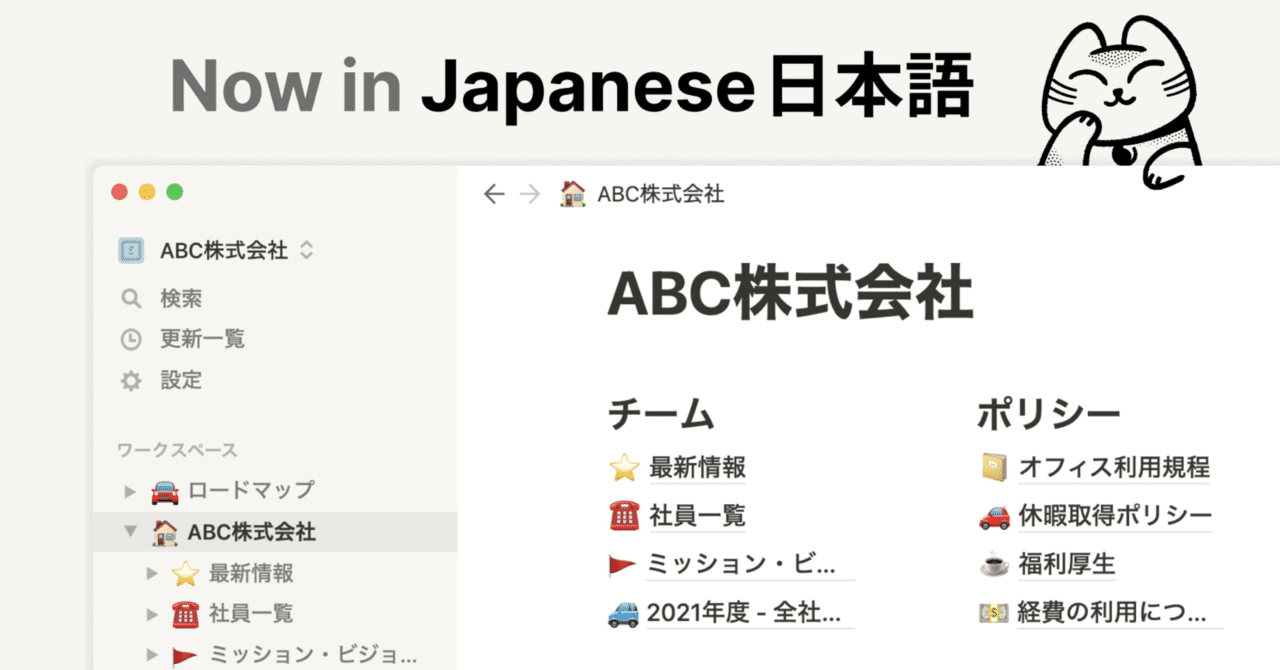
Task: Select ABC株式会社 in the breadcrumb bar
Action: 661,194
